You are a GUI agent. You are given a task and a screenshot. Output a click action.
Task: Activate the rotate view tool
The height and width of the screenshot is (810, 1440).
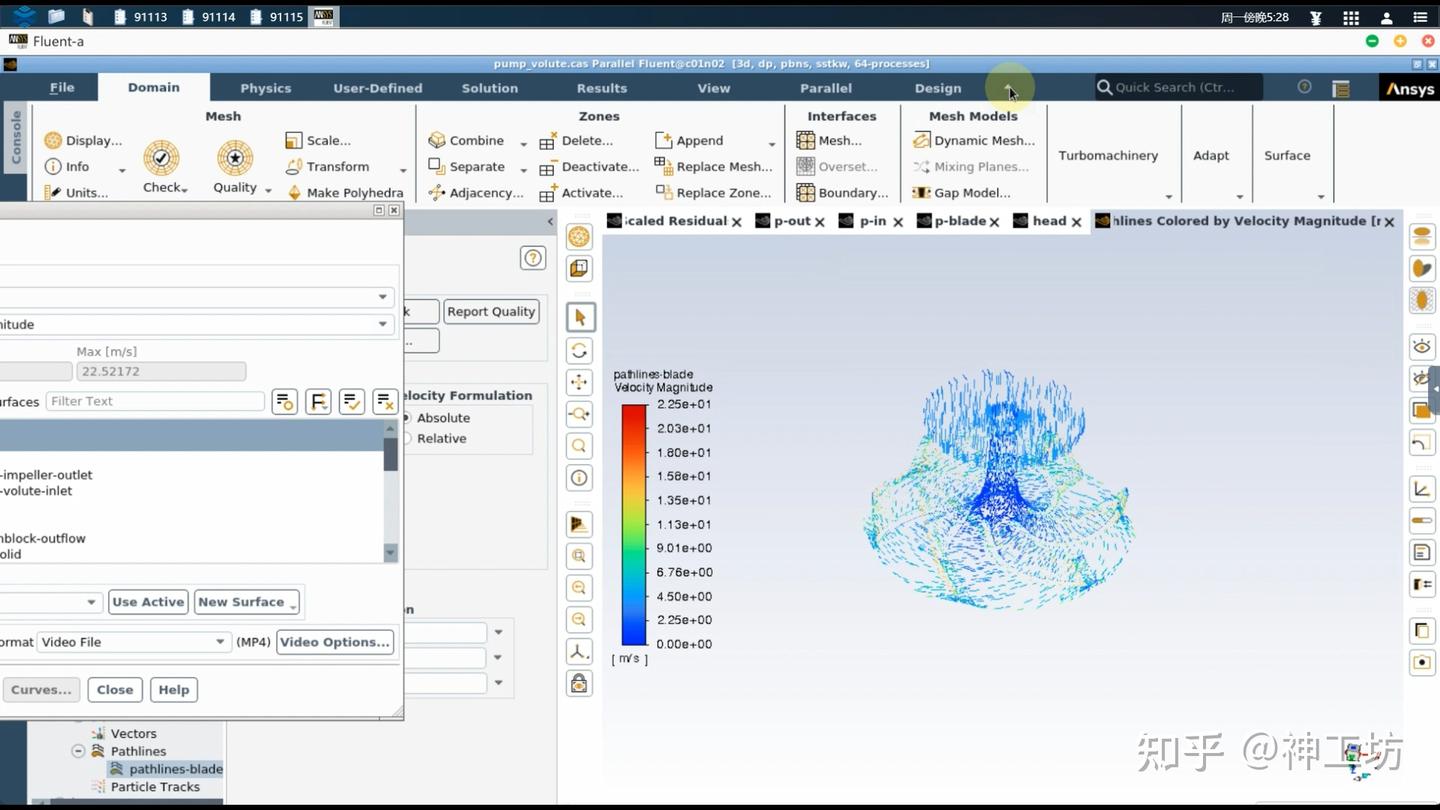(x=580, y=350)
